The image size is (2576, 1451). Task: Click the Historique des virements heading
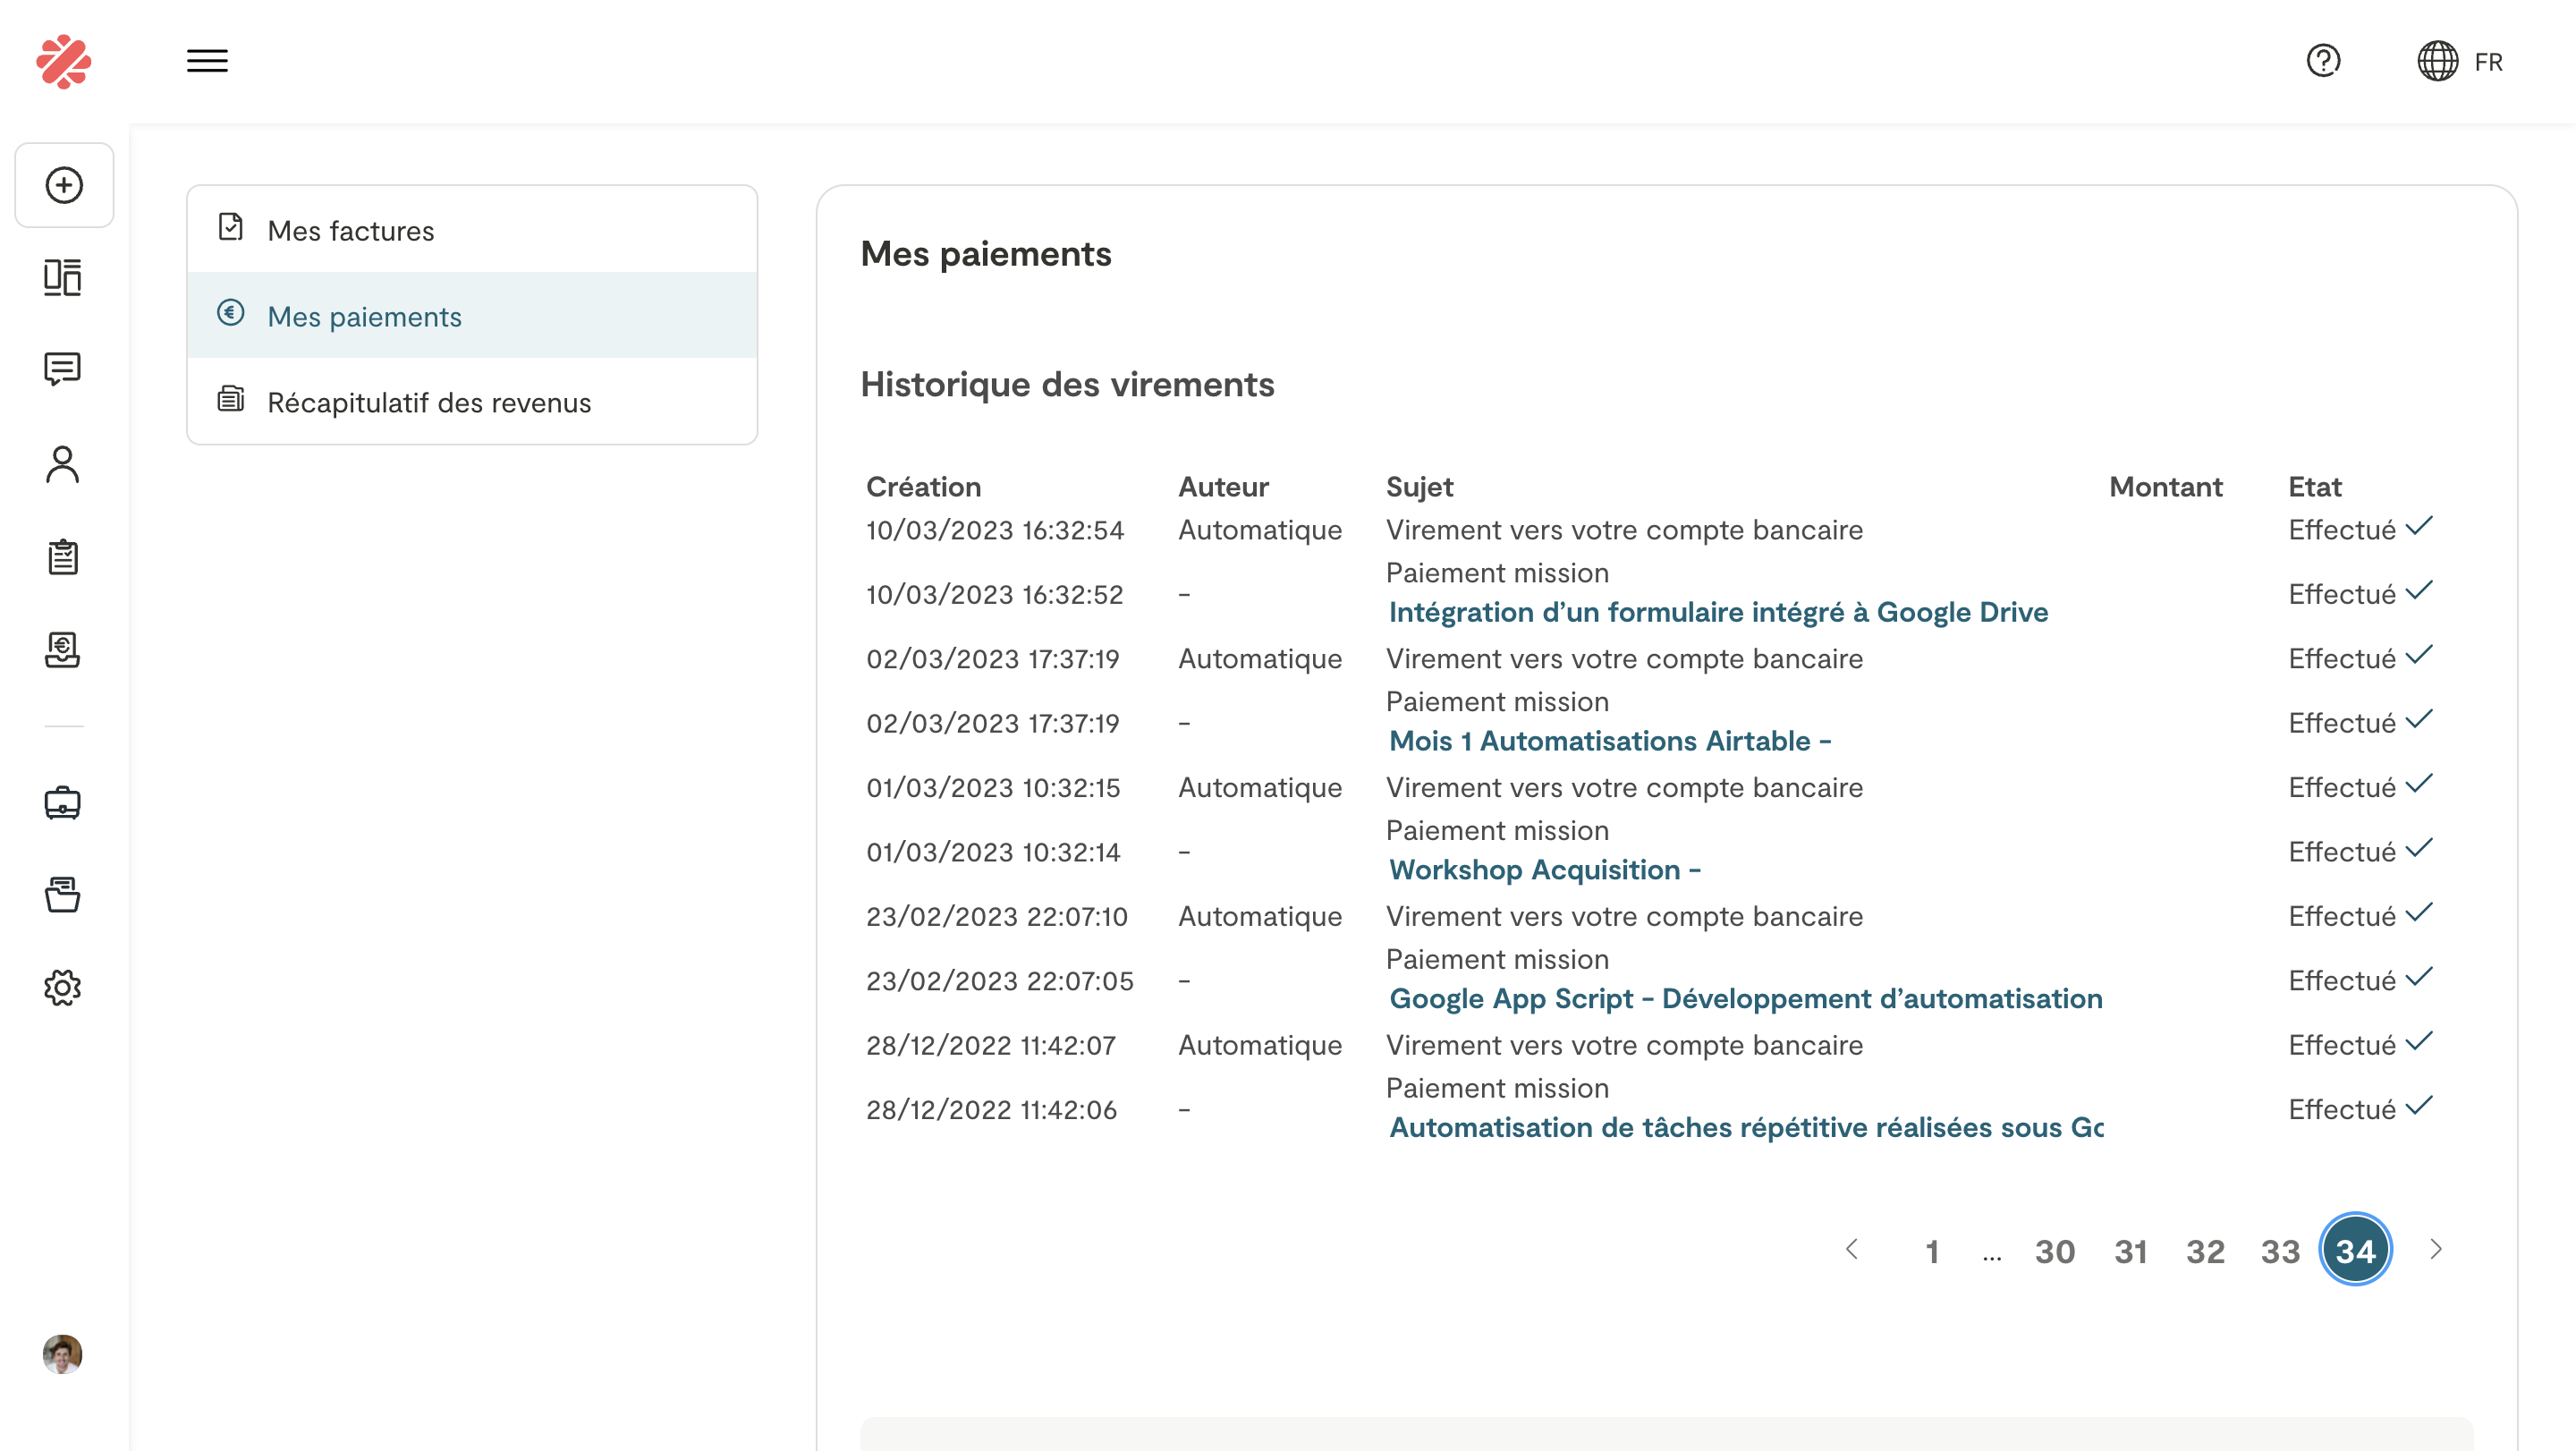[x=1067, y=384]
